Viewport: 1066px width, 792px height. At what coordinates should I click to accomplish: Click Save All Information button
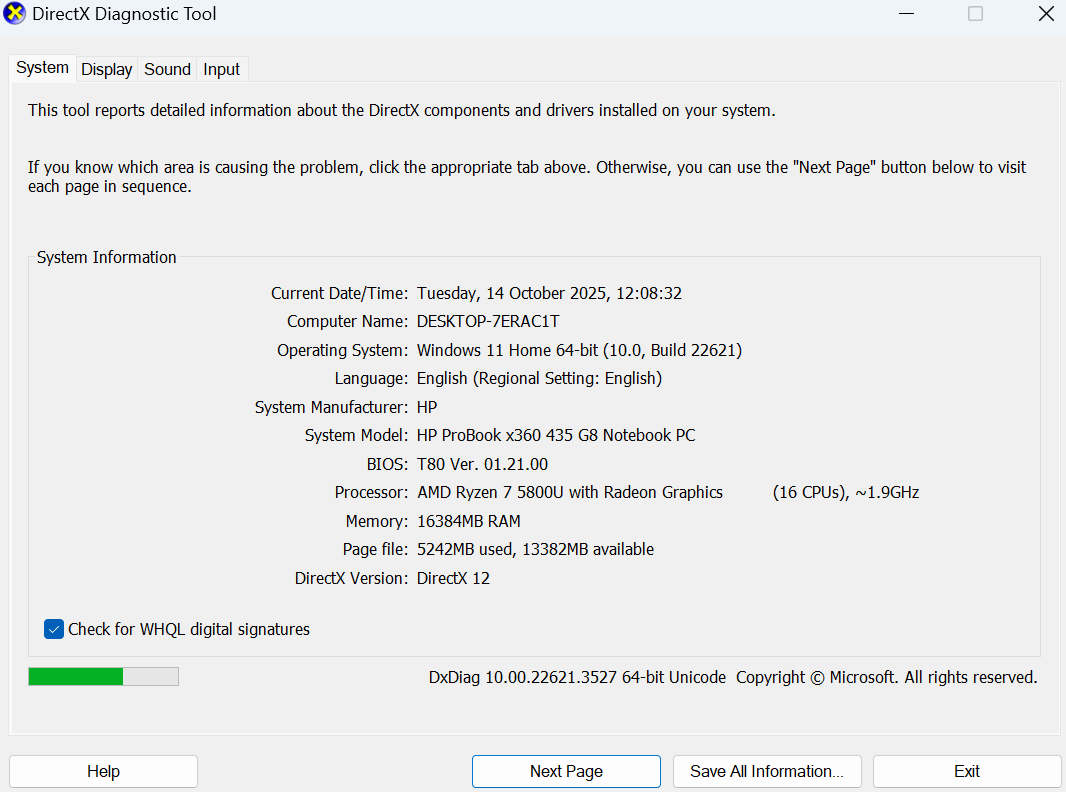767,771
